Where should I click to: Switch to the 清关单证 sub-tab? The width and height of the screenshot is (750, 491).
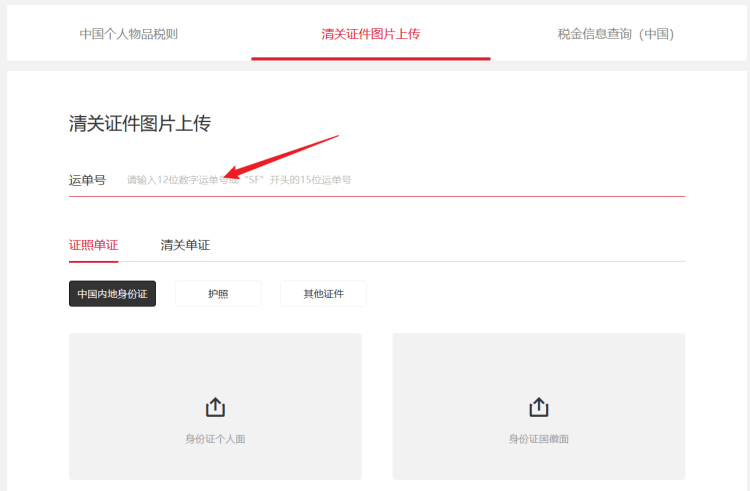[185, 245]
